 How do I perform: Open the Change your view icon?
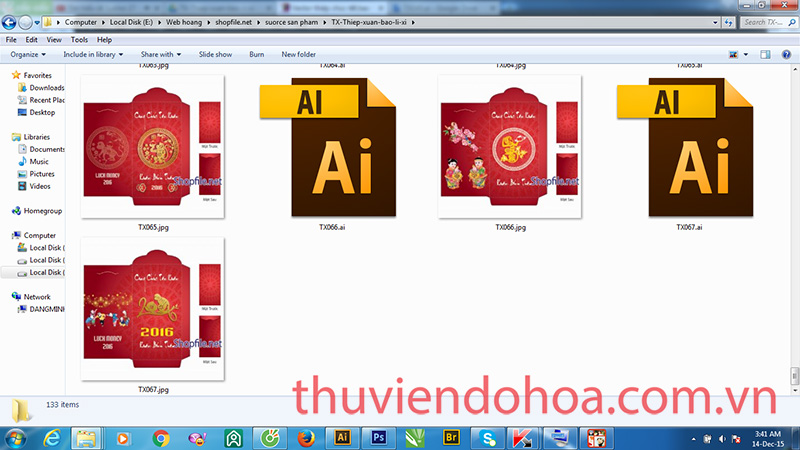click(734, 55)
